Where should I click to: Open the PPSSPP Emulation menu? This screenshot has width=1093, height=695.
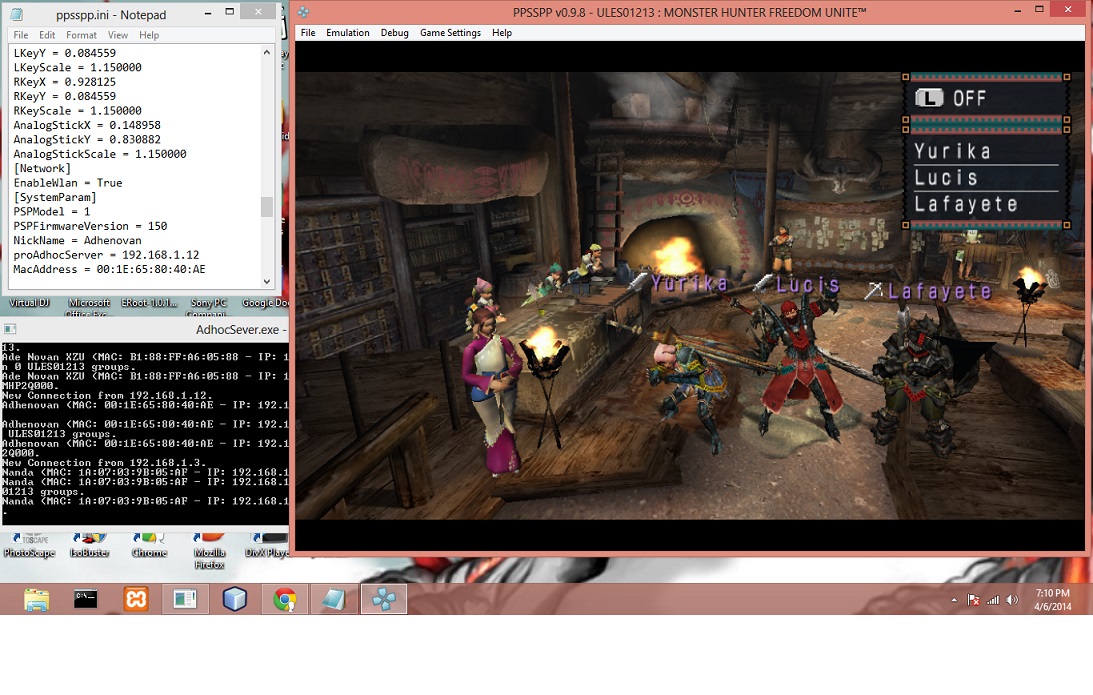(347, 33)
